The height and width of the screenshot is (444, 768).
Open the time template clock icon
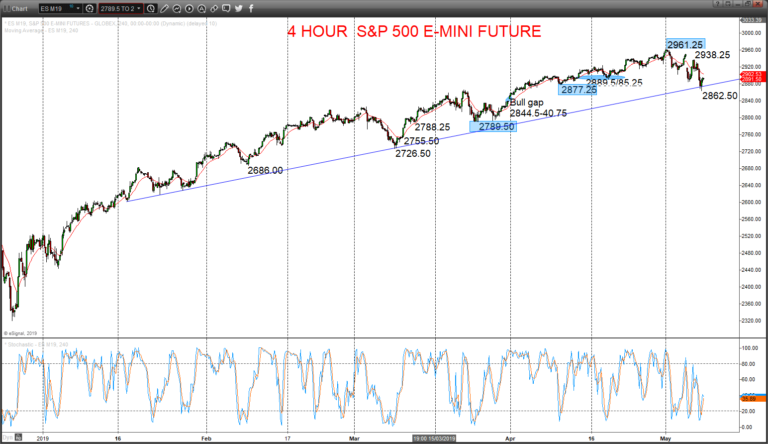pyautogui.click(x=151, y=8)
